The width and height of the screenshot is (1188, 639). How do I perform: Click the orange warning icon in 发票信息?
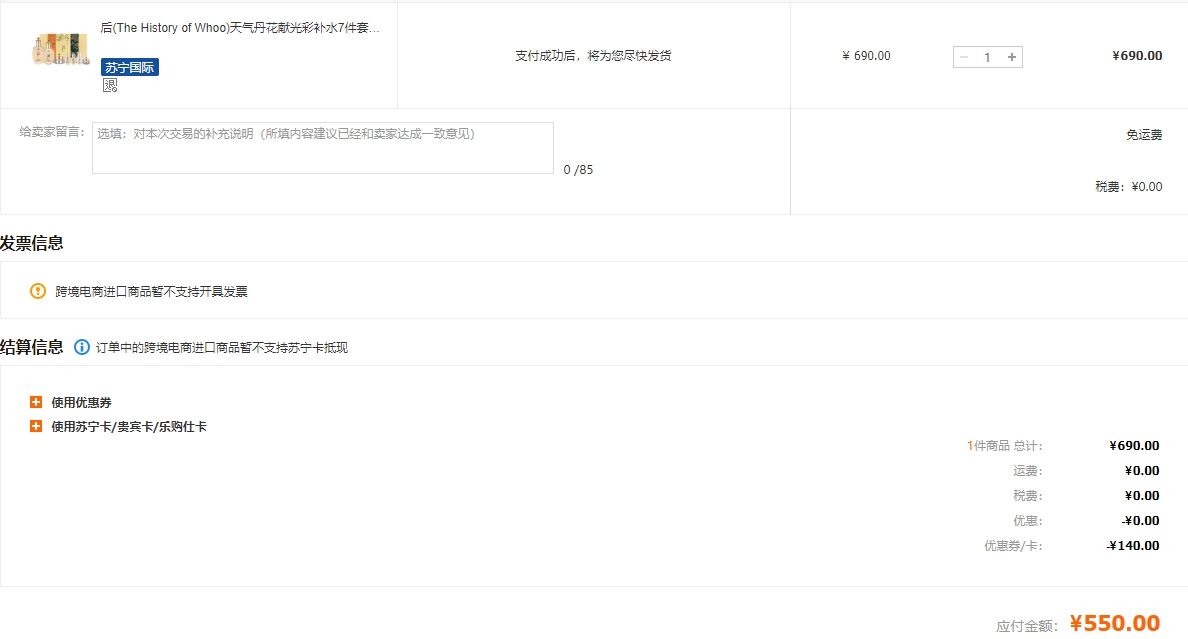(38, 291)
